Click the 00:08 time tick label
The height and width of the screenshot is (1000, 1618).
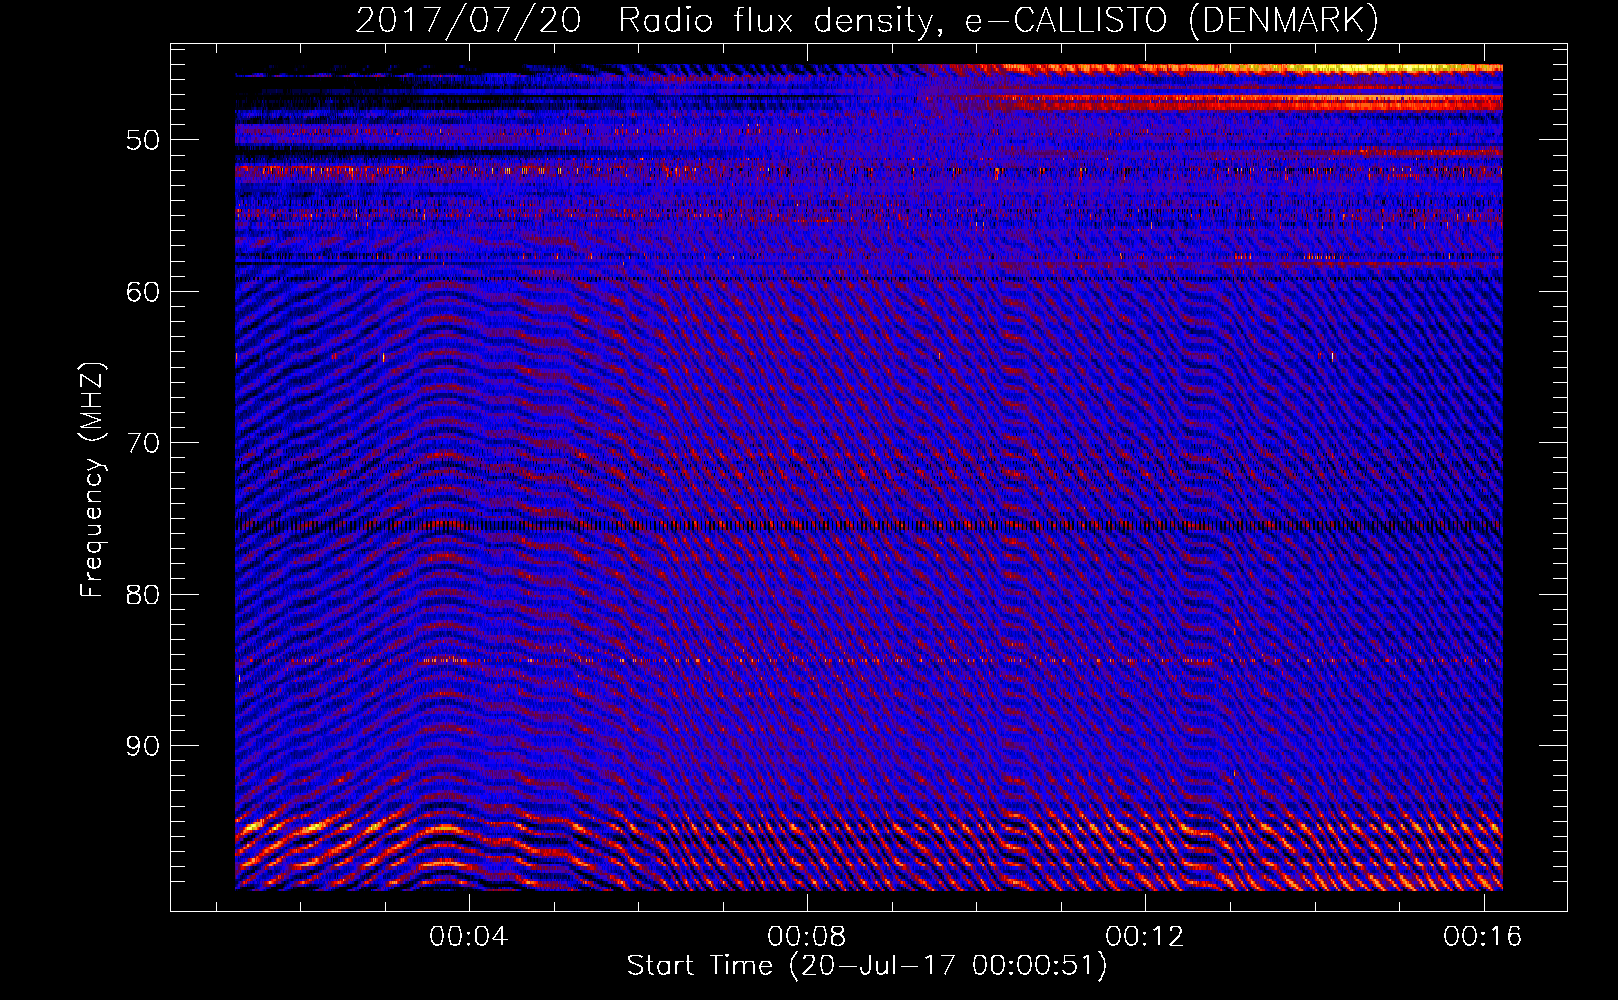pyautogui.click(x=806, y=937)
